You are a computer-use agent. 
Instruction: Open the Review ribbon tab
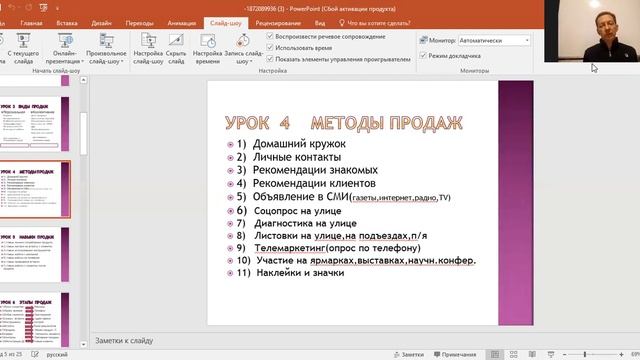tap(278, 23)
